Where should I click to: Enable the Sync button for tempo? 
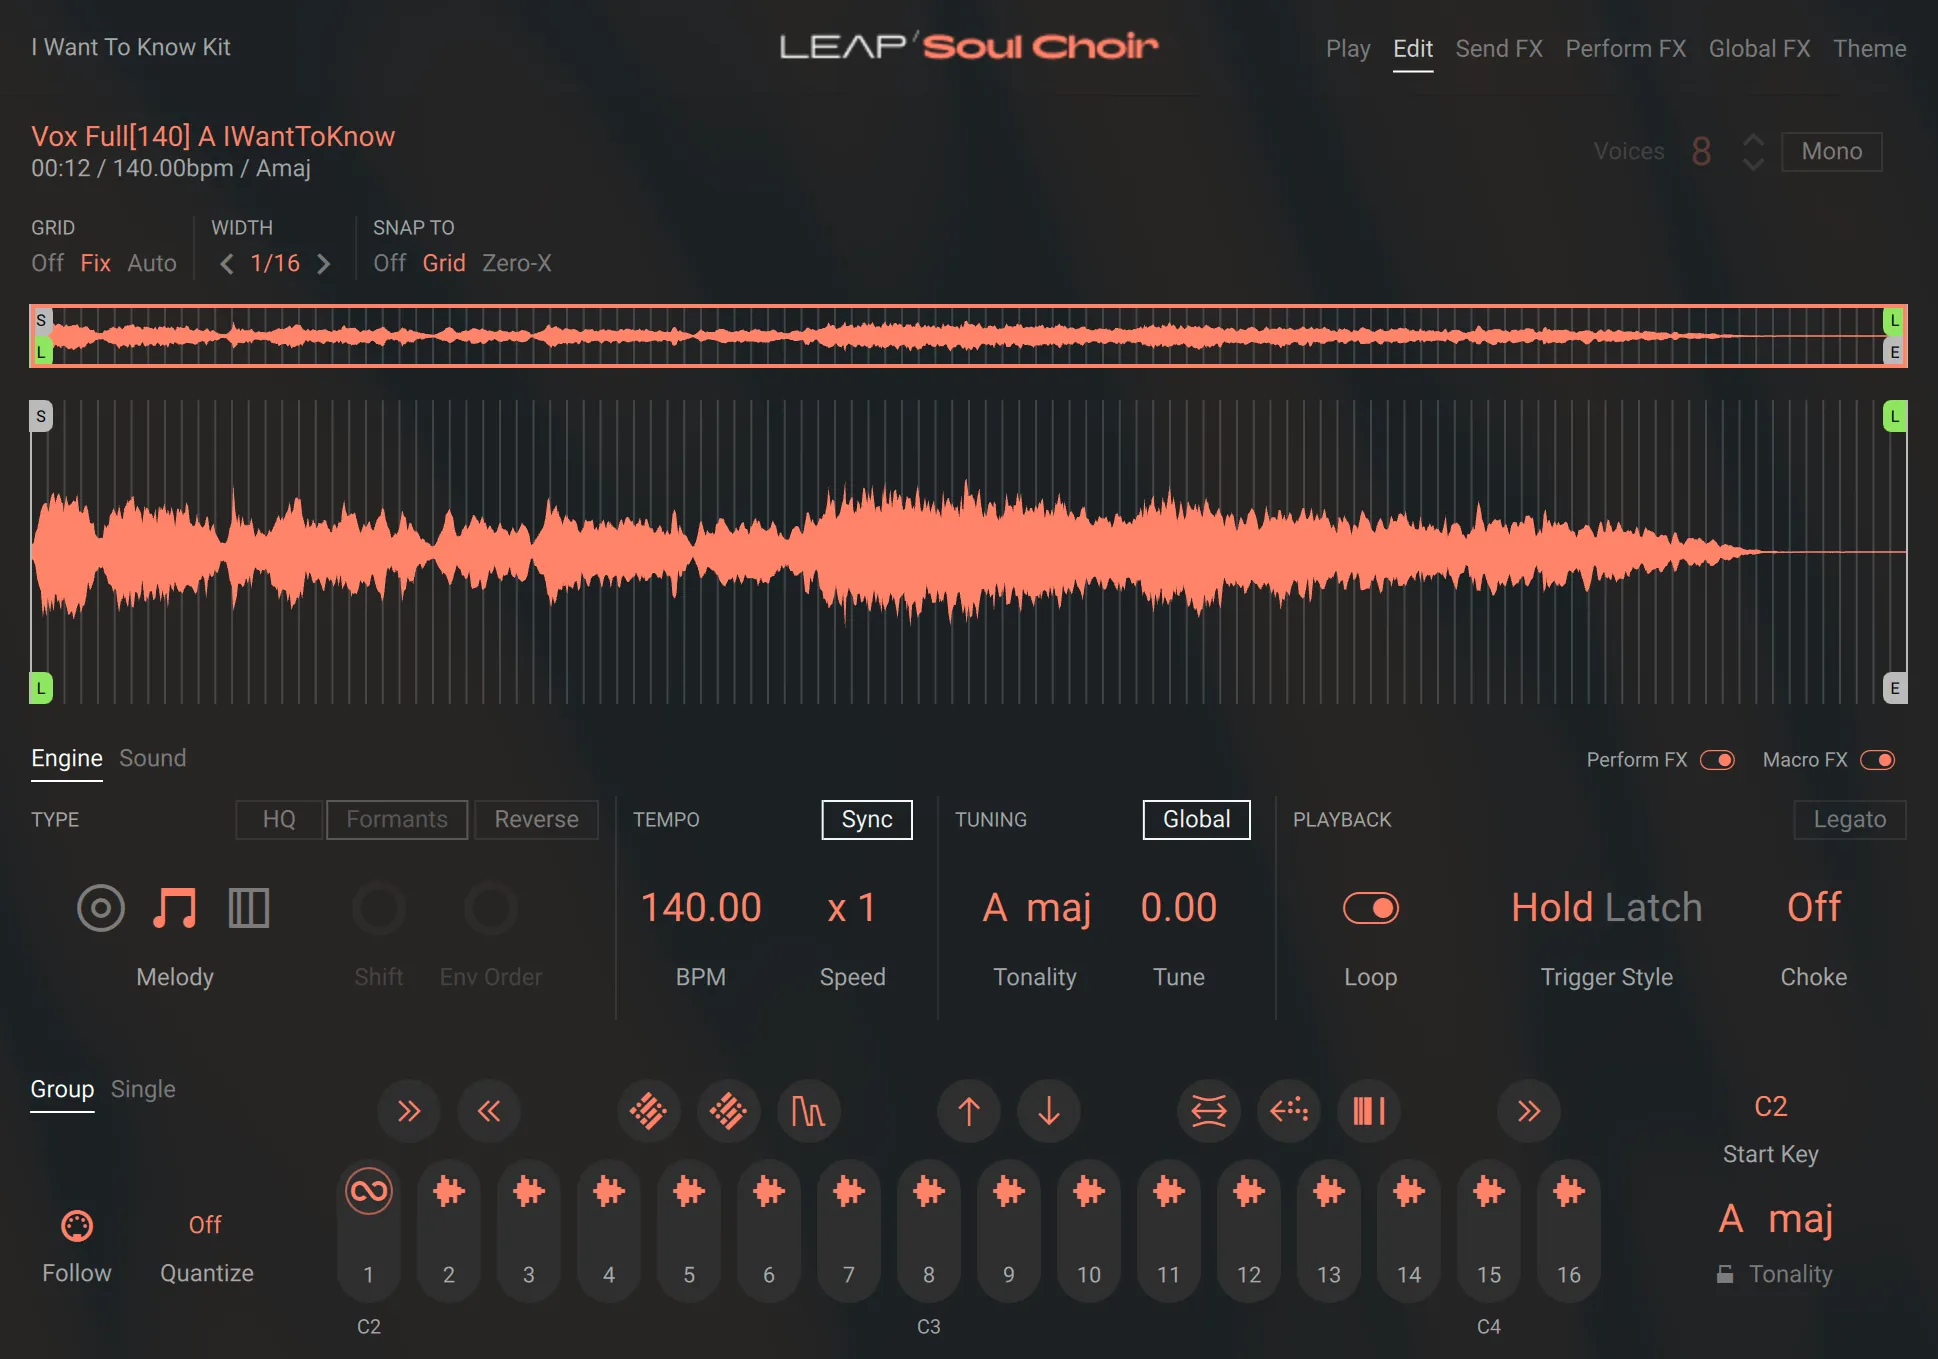(x=866, y=819)
